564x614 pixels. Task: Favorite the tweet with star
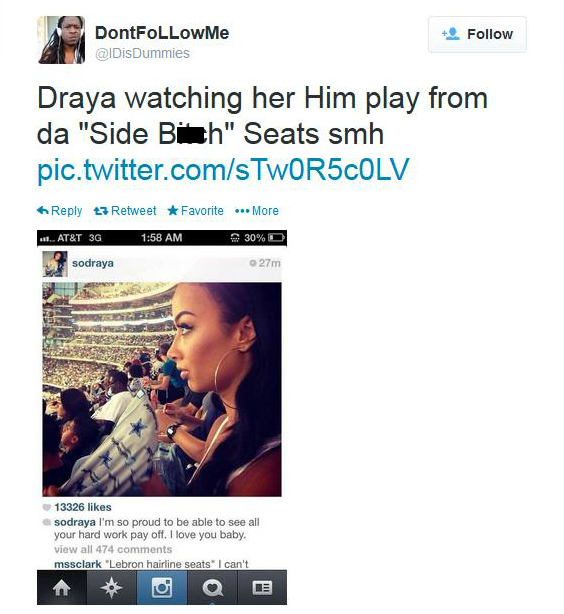click(x=195, y=211)
